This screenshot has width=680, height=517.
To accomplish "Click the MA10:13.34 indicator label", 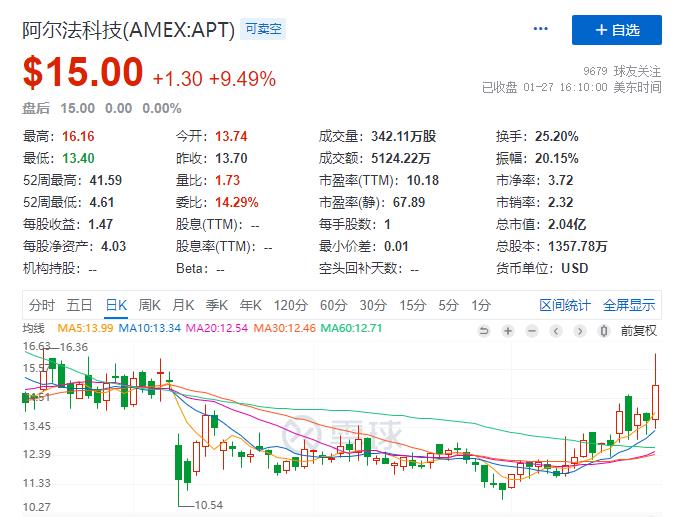I will [150, 328].
